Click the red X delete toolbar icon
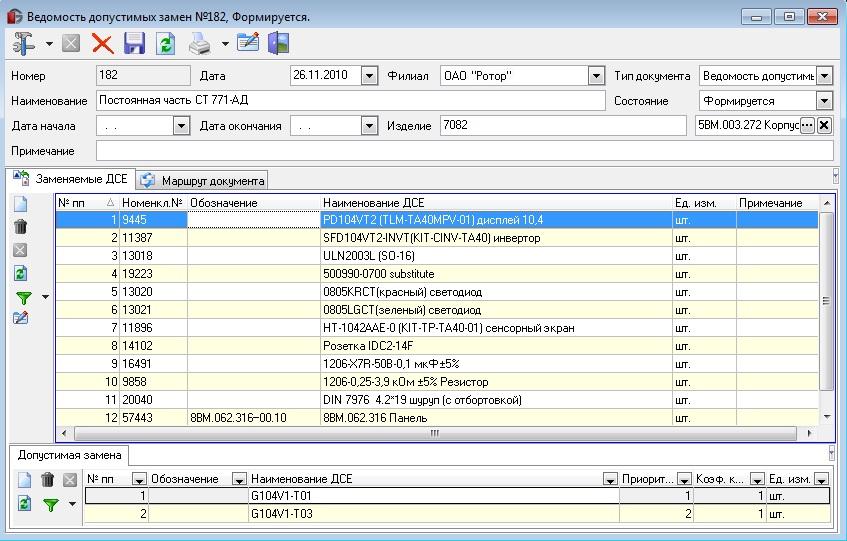Viewport: 847px width, 541px height. [103, 44]
